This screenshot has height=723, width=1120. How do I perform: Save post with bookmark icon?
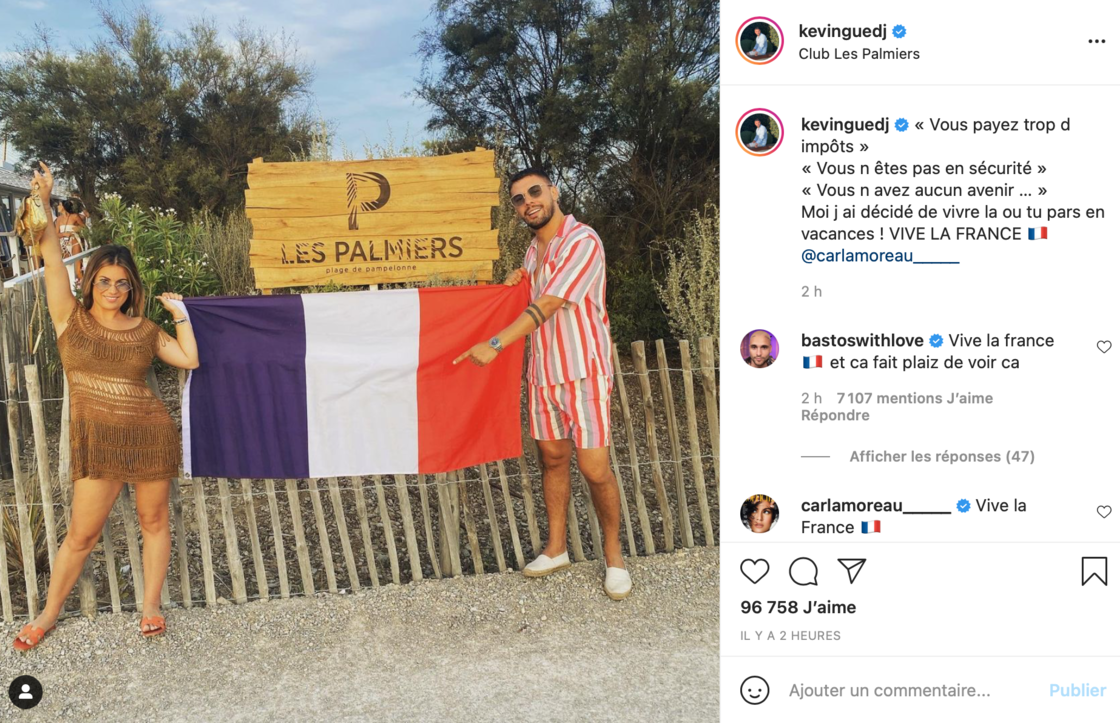[1094, 572]
